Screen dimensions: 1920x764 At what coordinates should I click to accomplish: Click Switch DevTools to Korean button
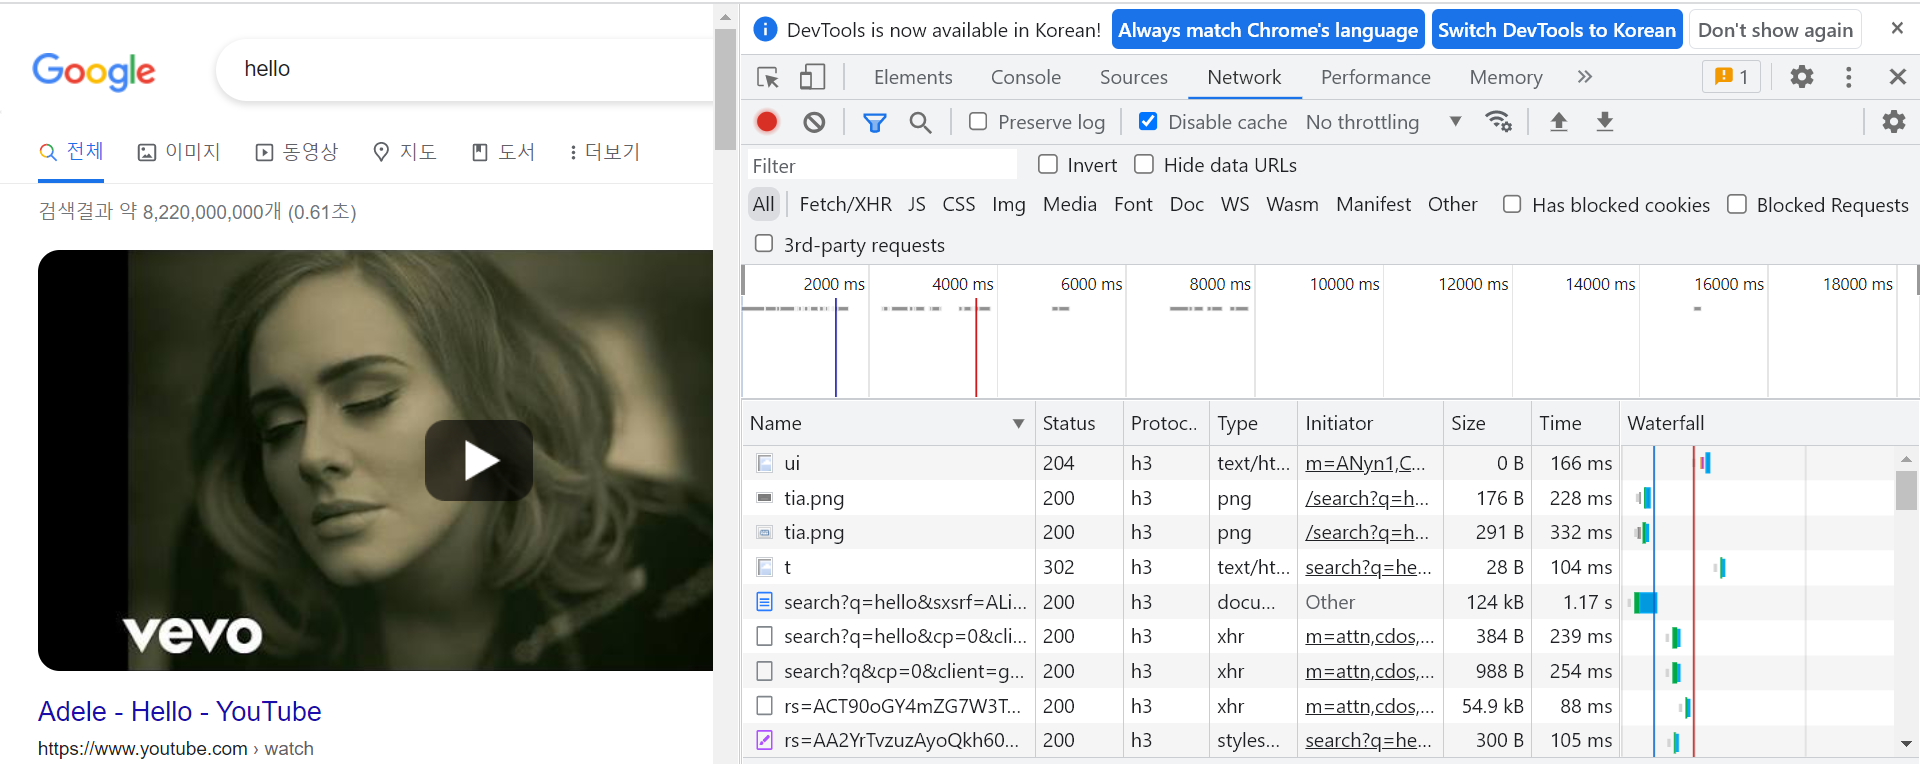[x=1557, y=30]
